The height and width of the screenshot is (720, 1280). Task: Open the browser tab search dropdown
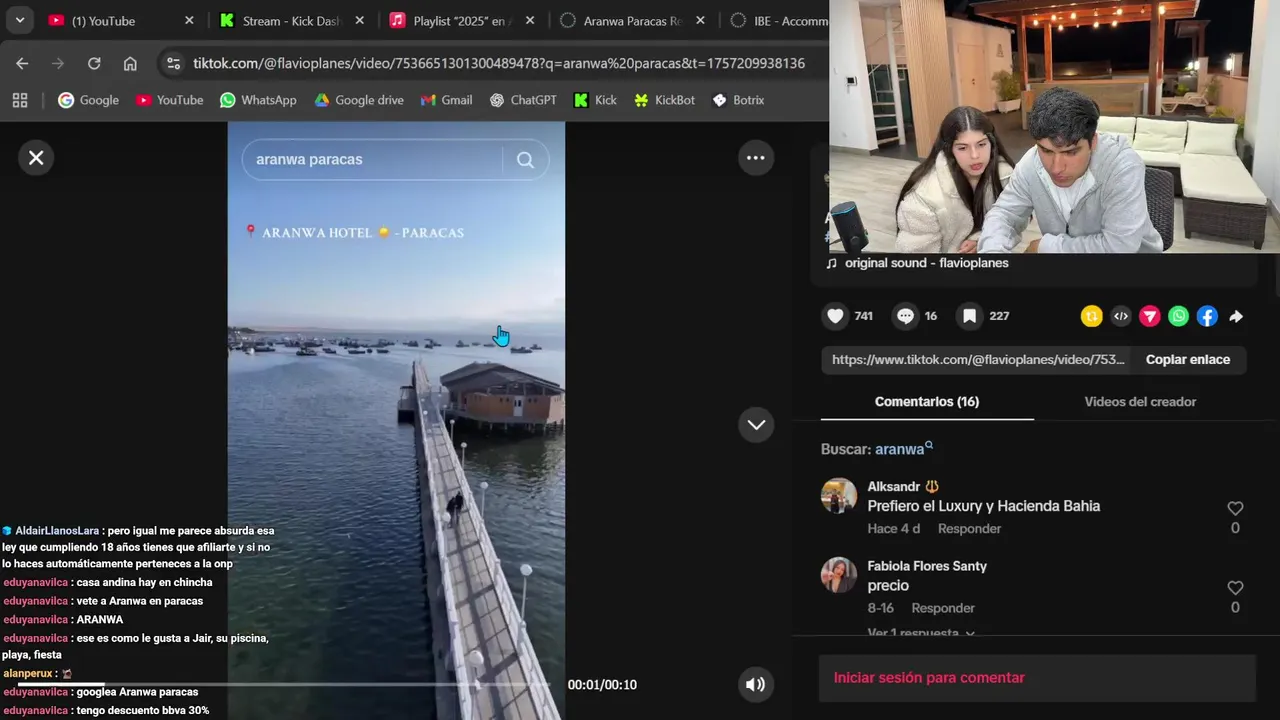20,20
